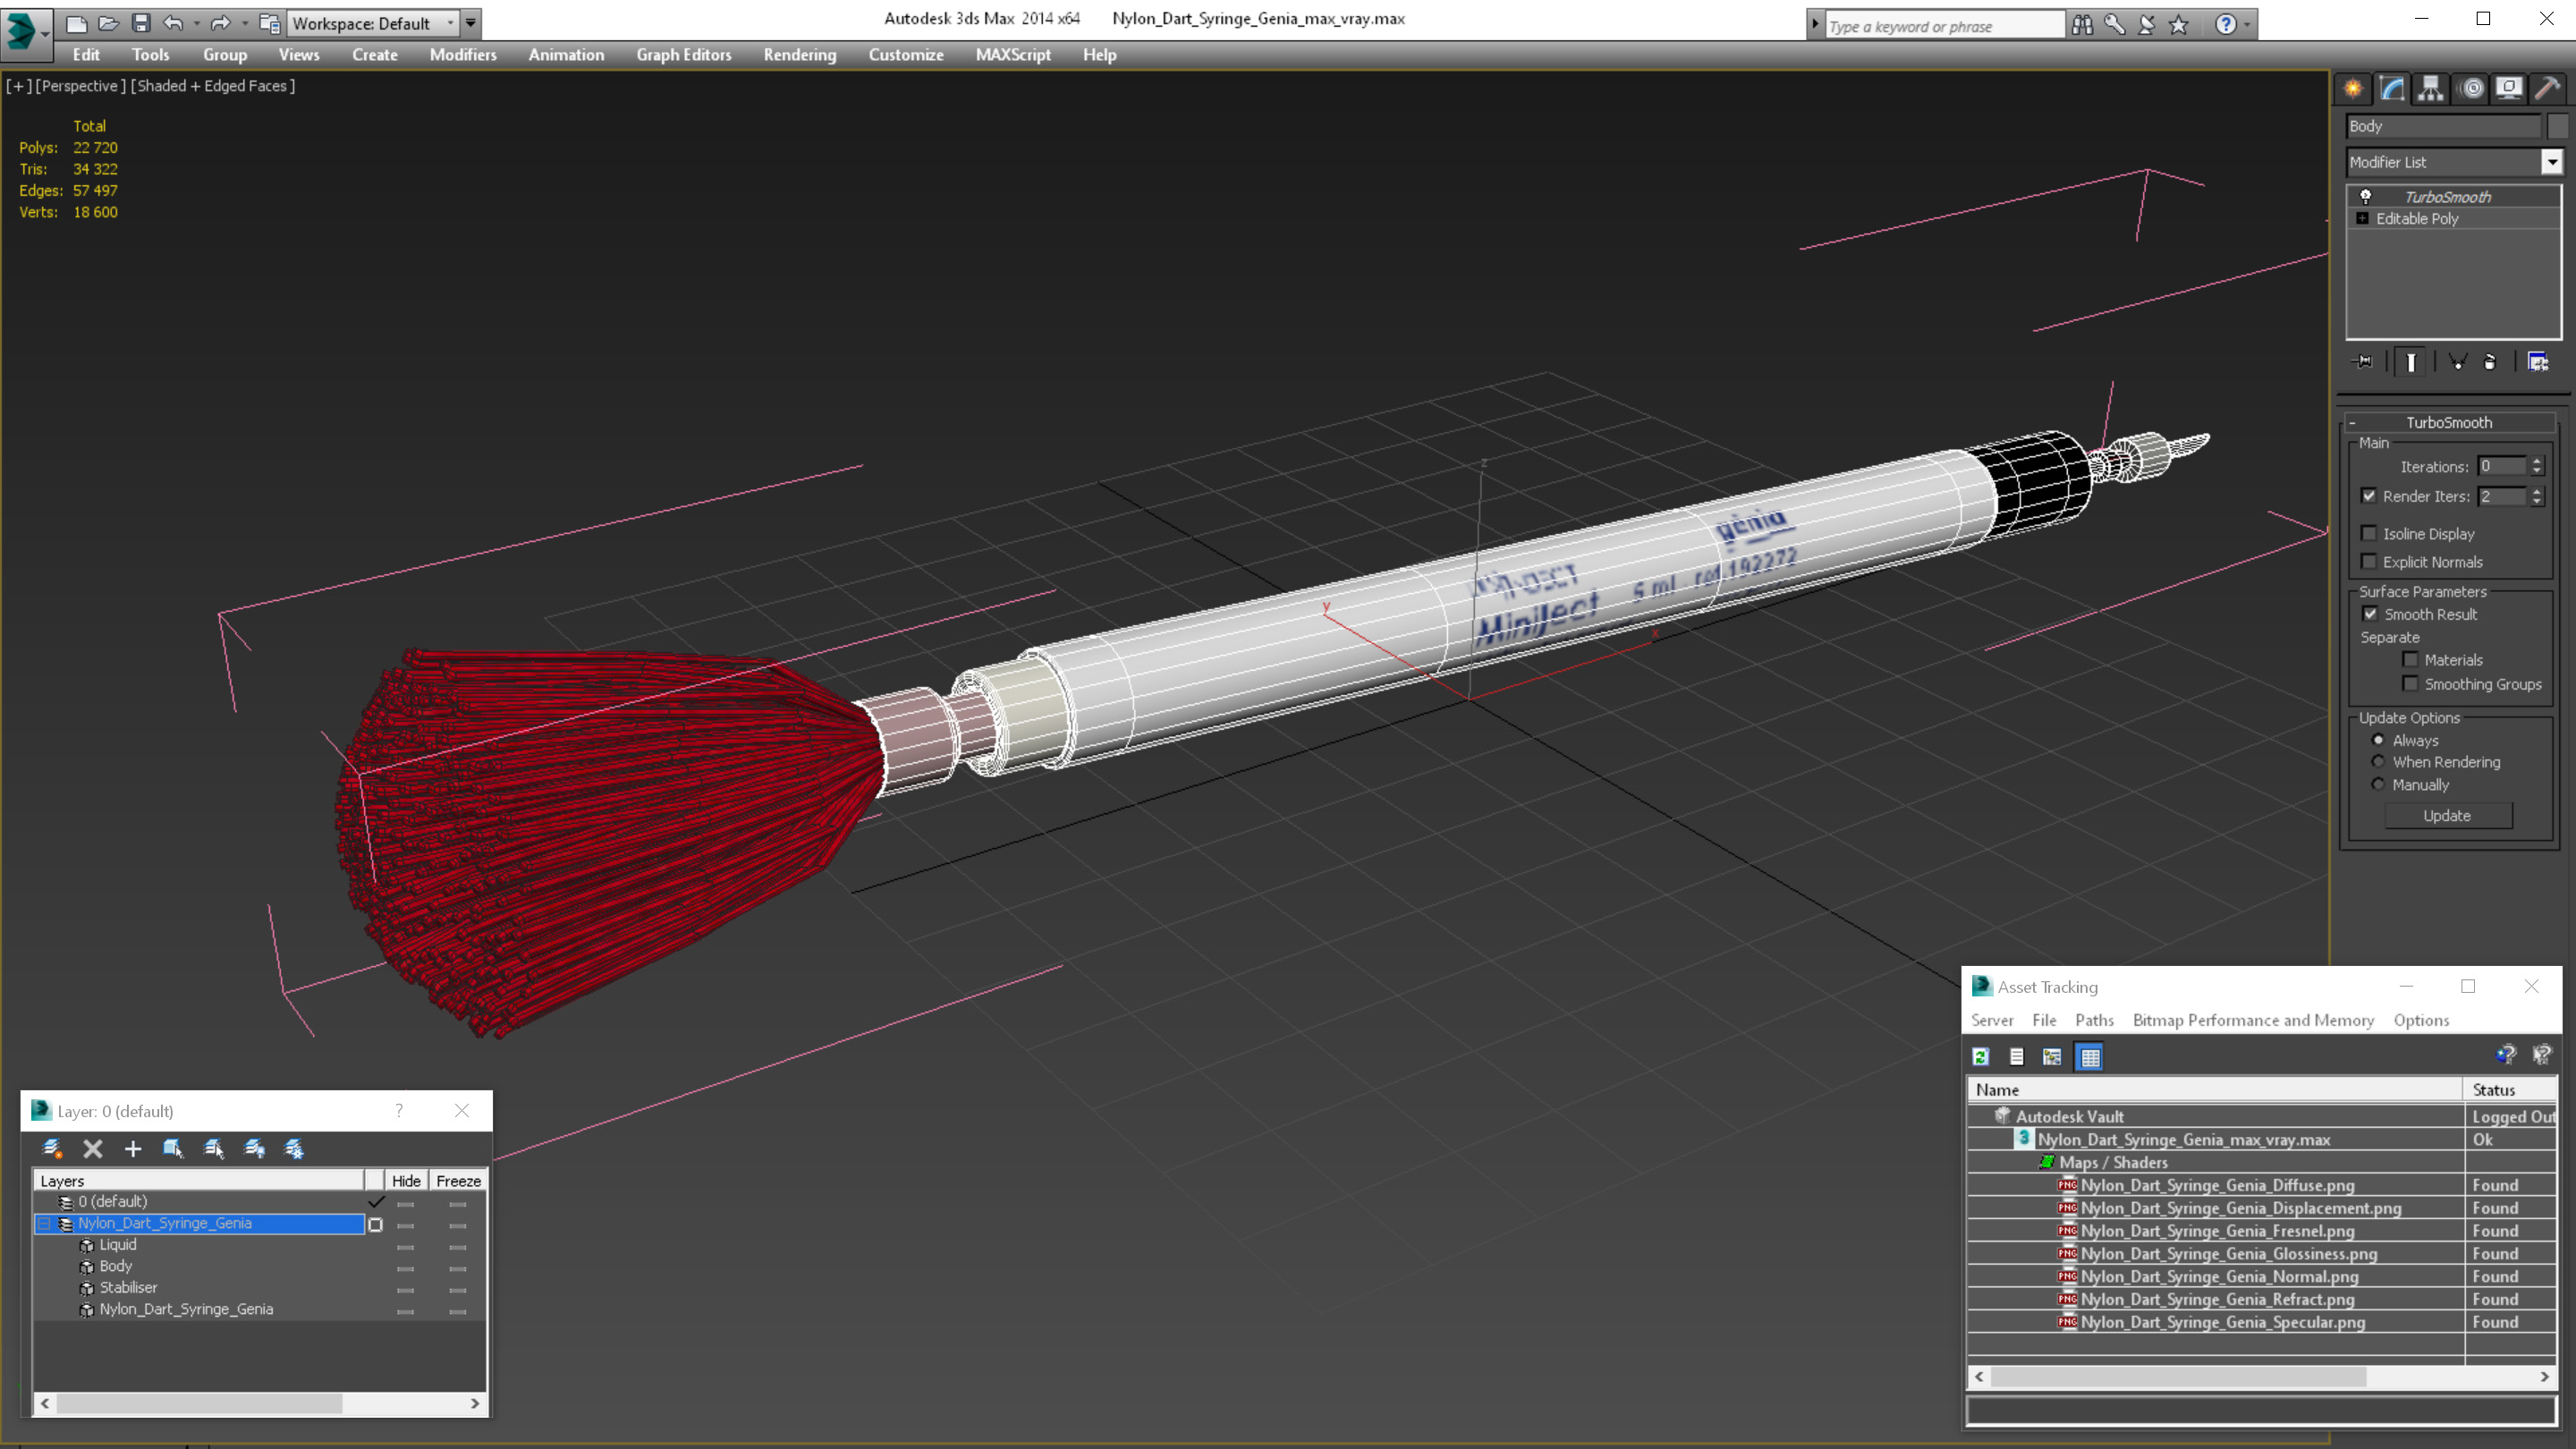The width and height of the screenshot is (2576, 1449).
Task: Toggle Smooth Result checkbox in TurboSmooth
Action: [2369, 612]
